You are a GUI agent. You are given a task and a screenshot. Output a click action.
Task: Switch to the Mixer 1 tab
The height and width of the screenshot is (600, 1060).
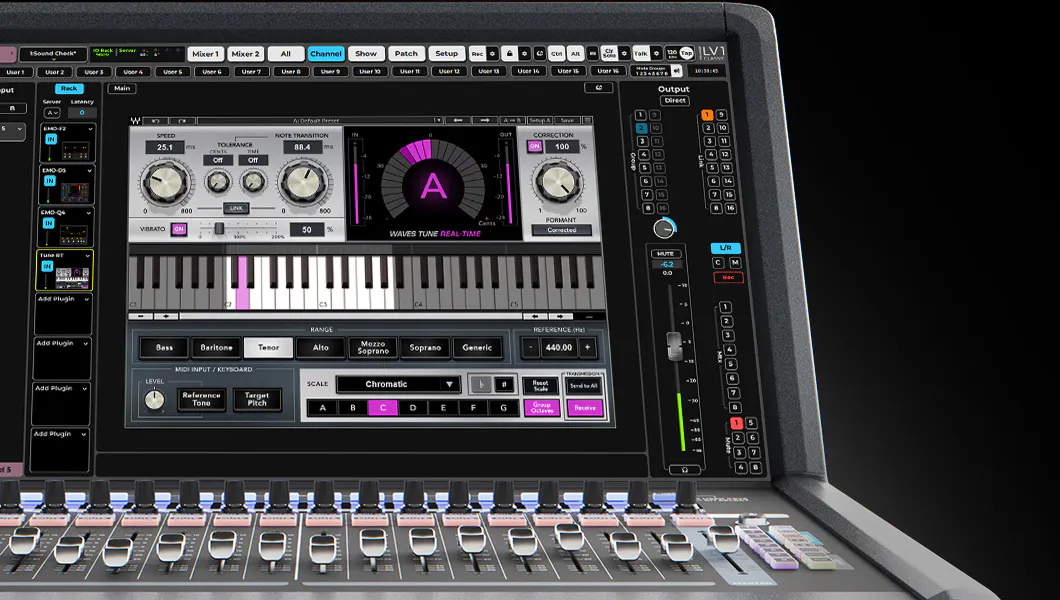[x=206, y=54]
